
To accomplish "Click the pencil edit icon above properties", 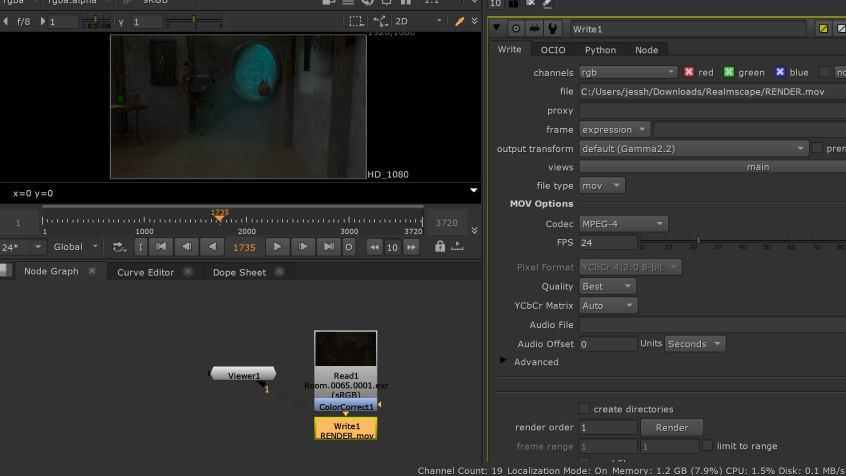I will tap(547, 4).
